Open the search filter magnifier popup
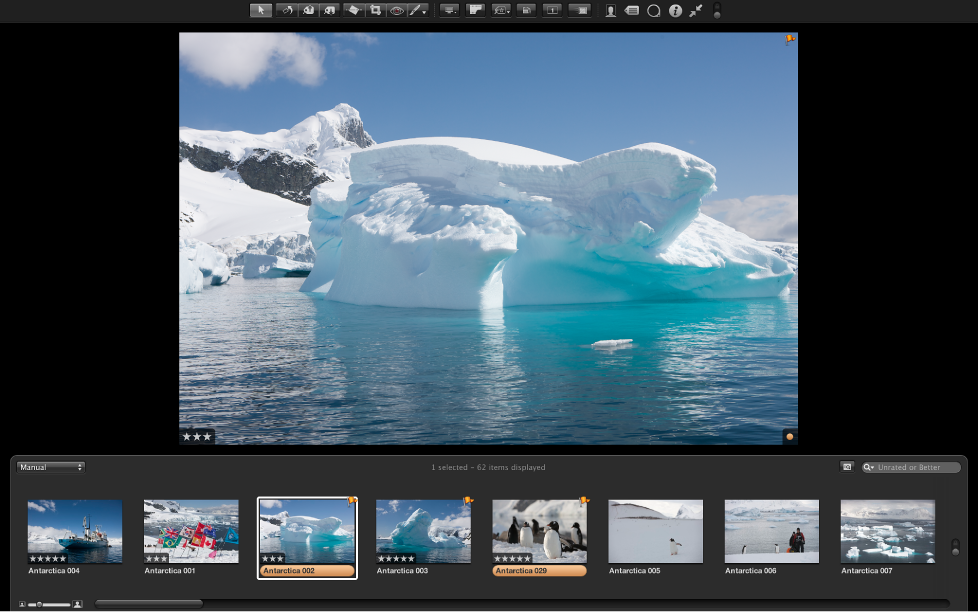 tap(869, 467)
